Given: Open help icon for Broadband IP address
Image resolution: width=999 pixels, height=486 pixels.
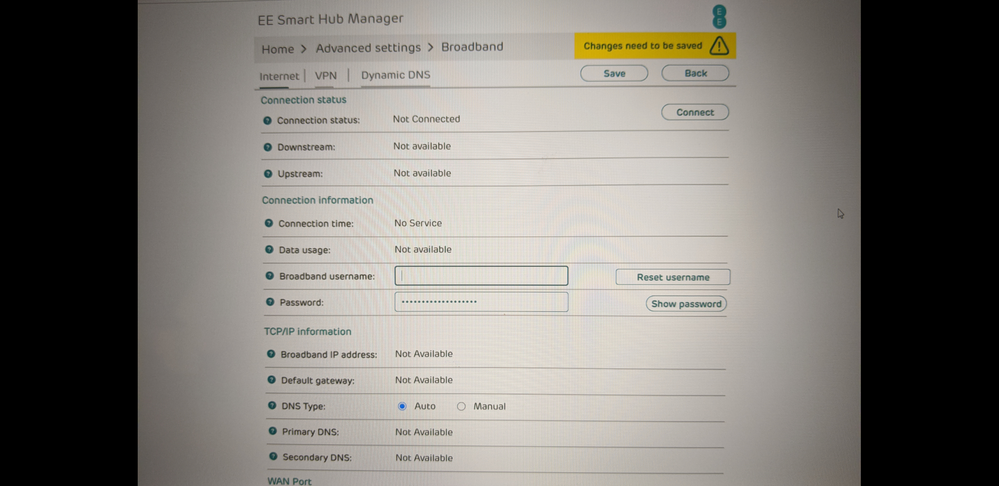Looking at the screenshot, I should (x=271, y=354).
